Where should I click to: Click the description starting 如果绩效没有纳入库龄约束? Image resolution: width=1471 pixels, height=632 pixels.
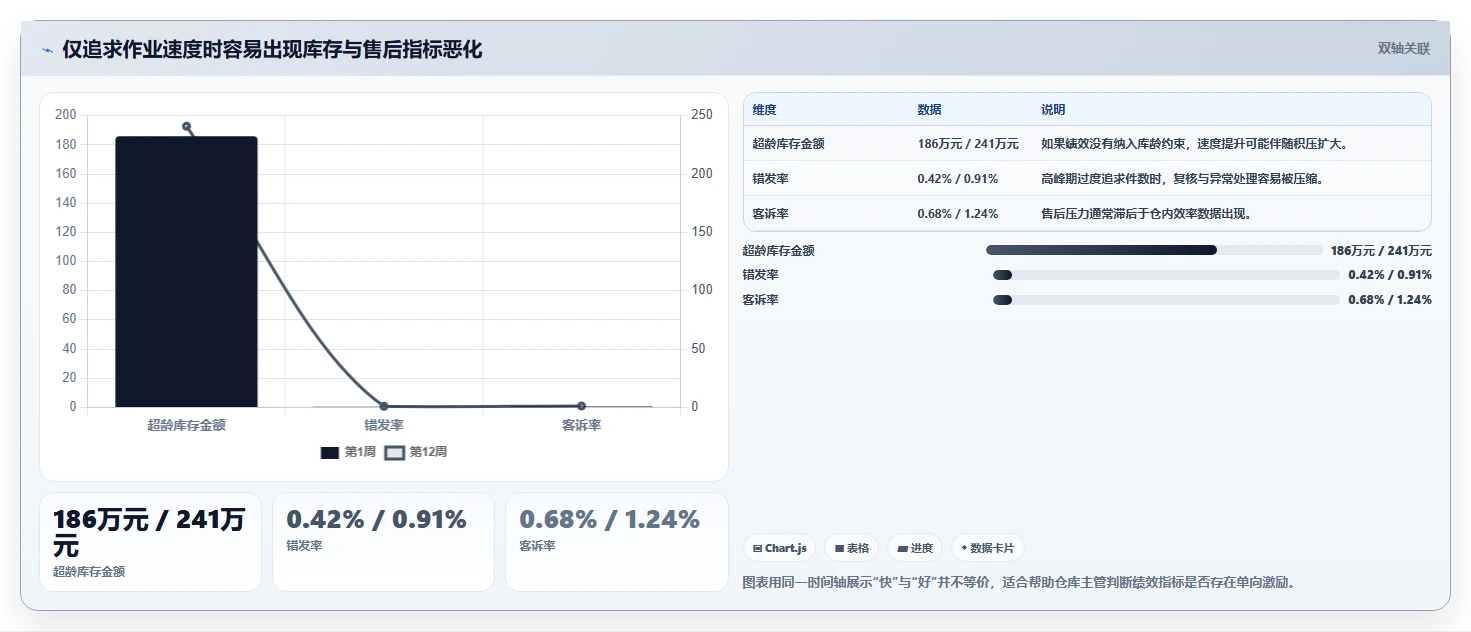coord(1195,144)
